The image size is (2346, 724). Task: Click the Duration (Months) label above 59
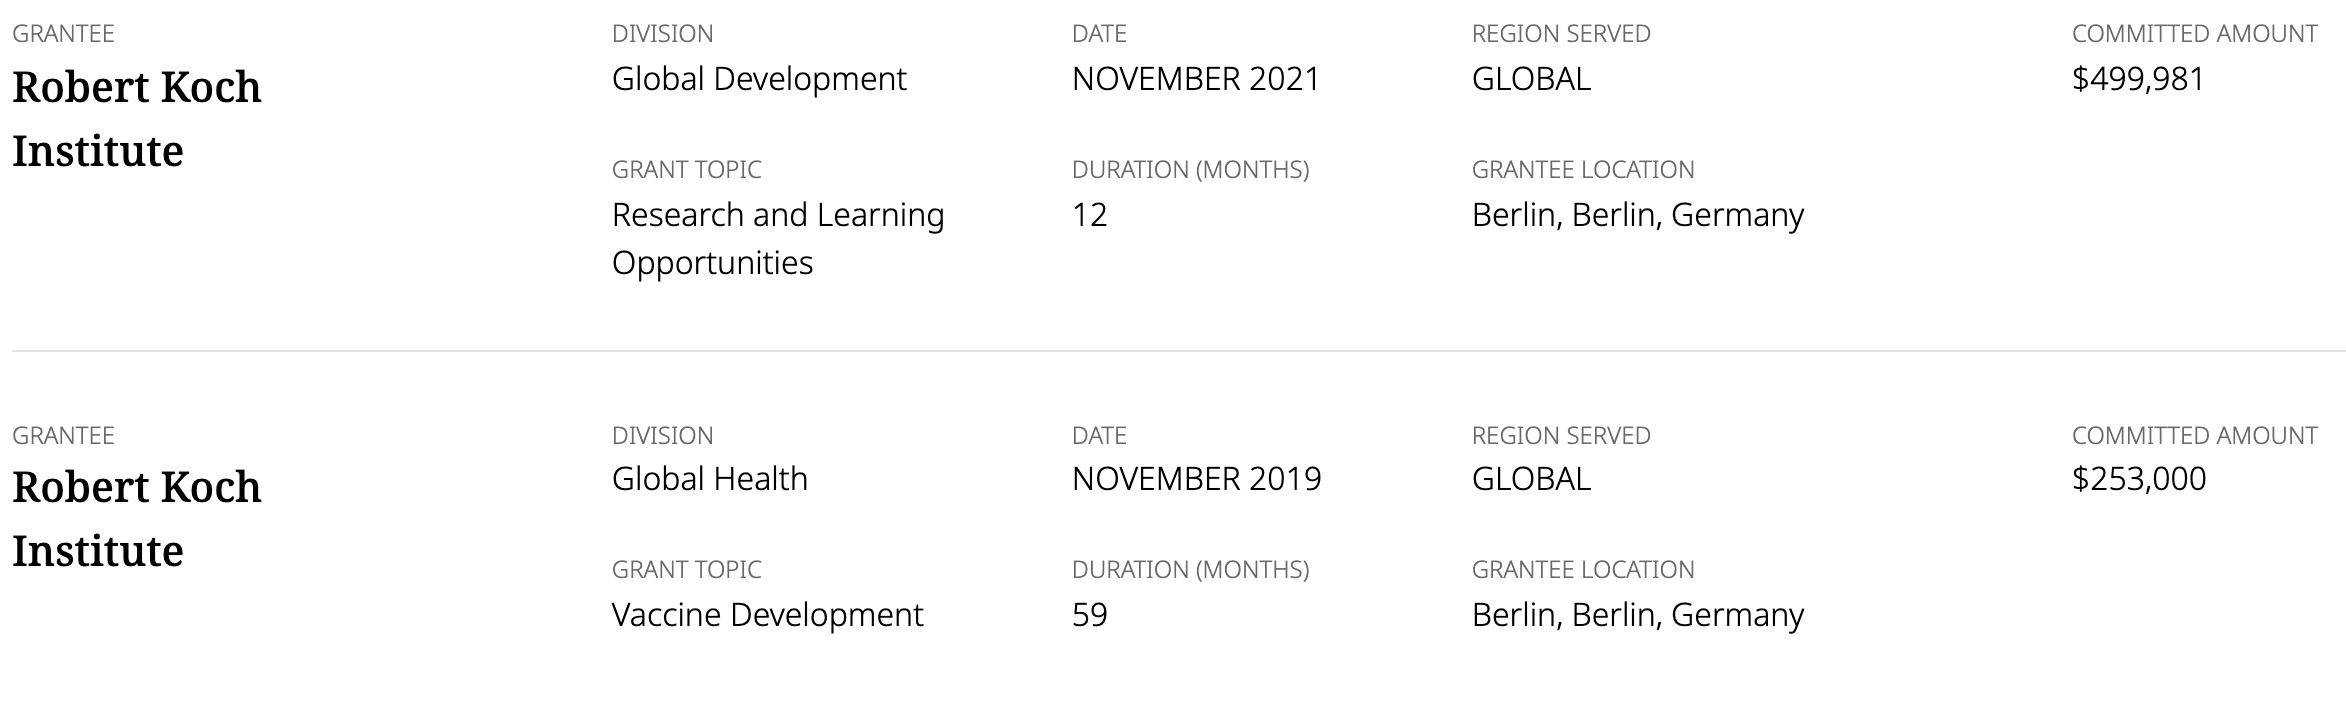(1190, 570)
